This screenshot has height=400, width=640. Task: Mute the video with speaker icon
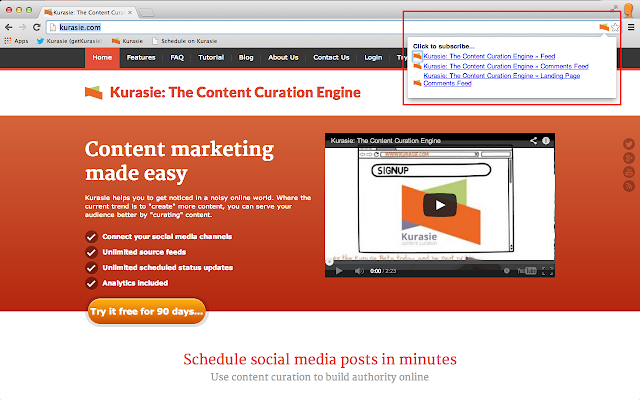(x=359, y=271)
